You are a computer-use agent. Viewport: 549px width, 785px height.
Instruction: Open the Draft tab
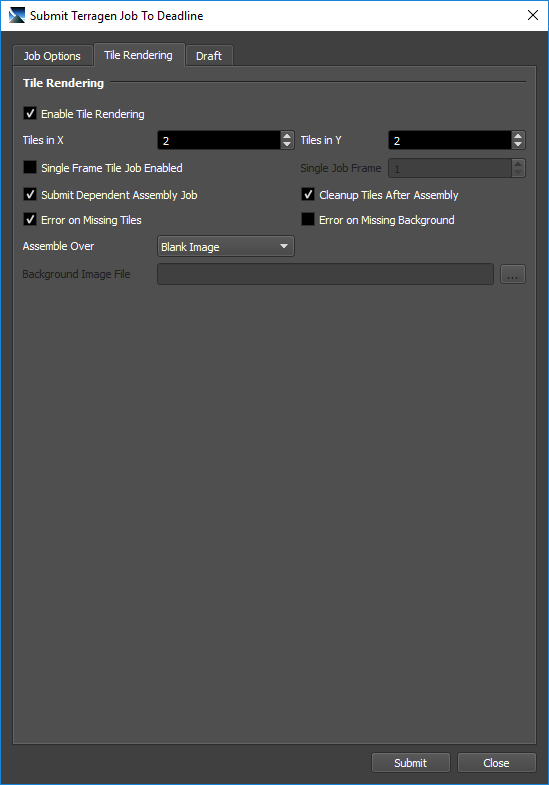[x=209, y=56]
